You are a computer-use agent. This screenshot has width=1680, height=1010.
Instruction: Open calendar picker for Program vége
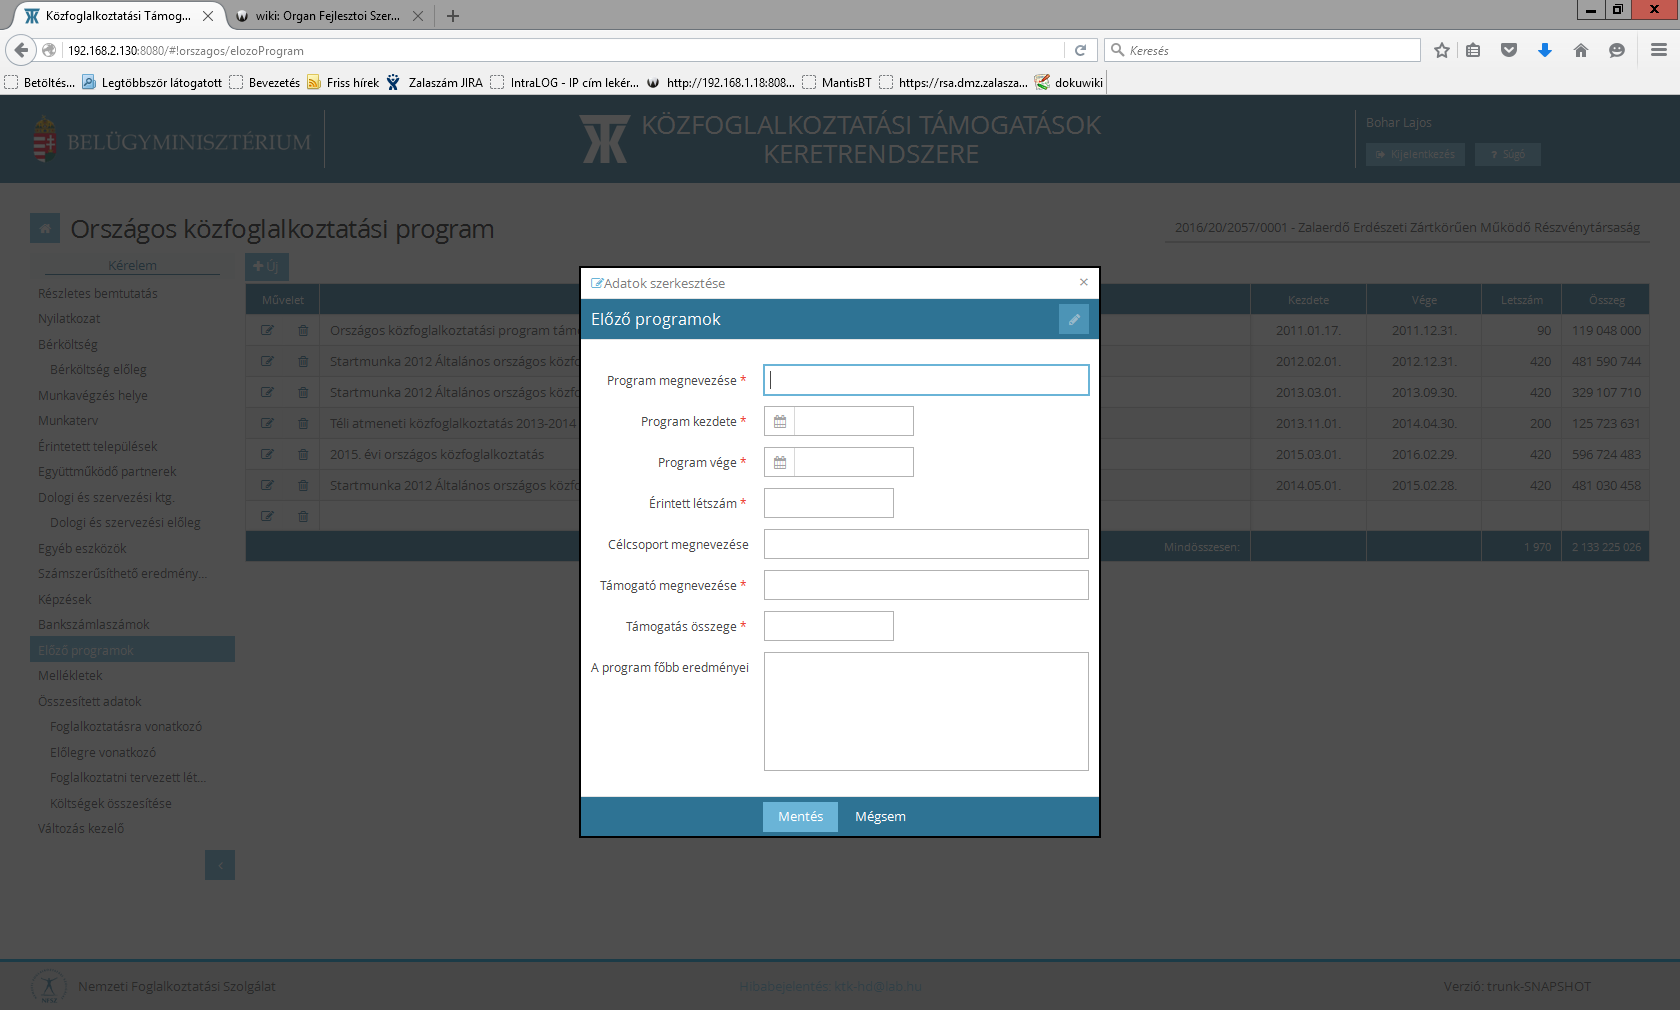pos(779,462)
